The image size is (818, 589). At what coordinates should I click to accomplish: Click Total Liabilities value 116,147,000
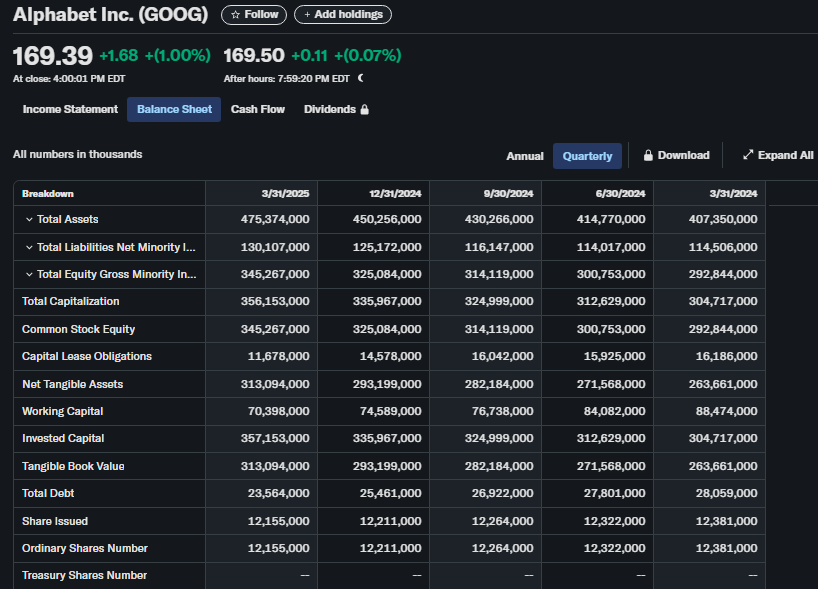coord(499,247)
